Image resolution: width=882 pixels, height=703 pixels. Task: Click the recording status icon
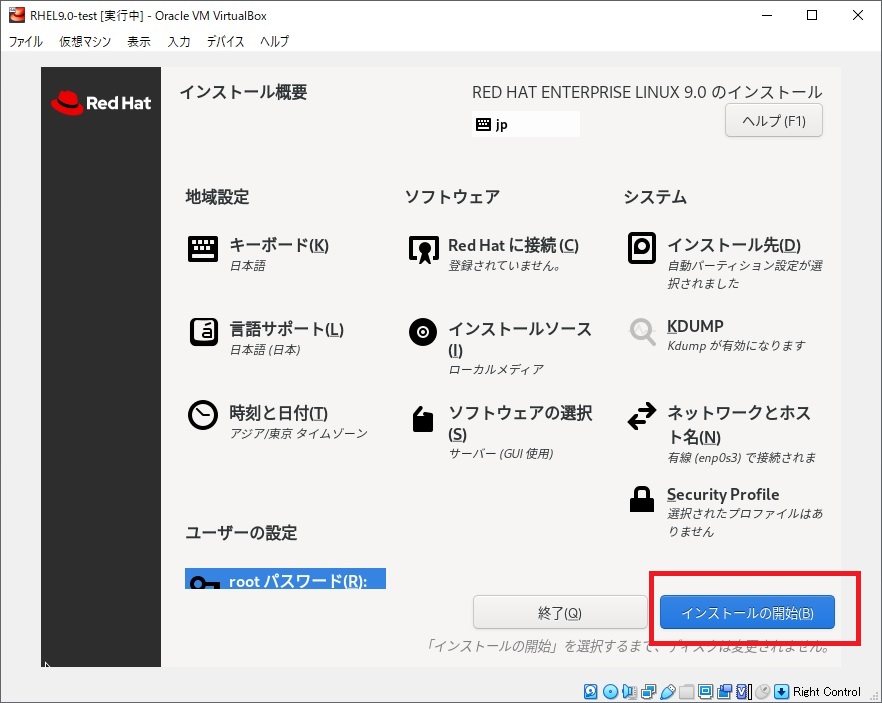point(724,691)
